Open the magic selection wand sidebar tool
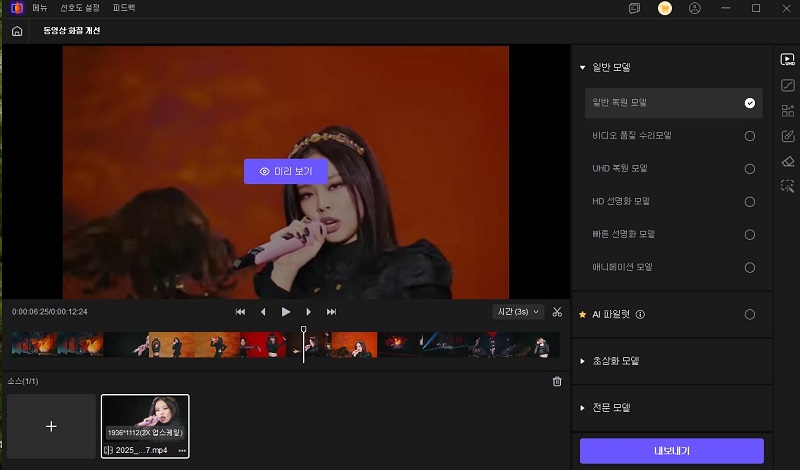 (787, 186)
